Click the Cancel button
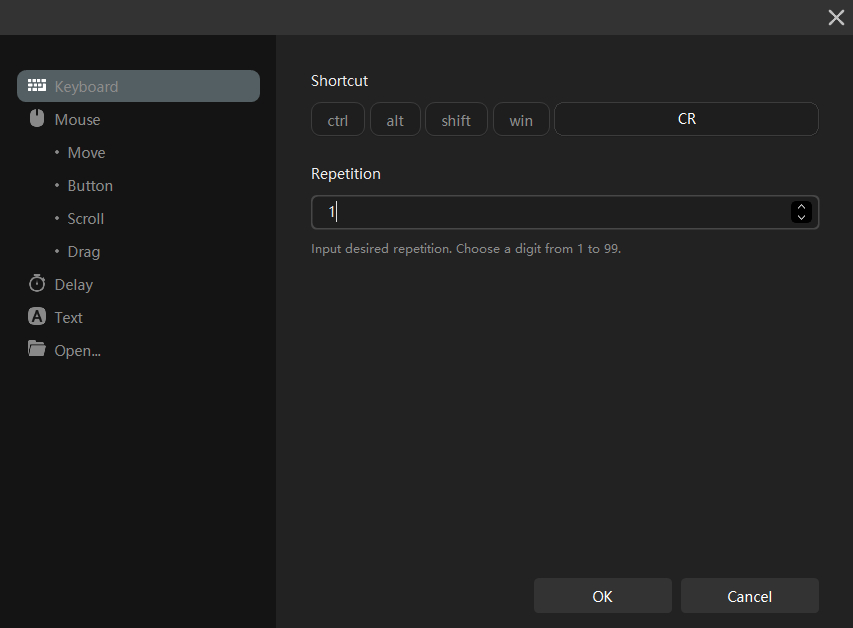Screen dimensions: 853x628 tap(749, 596)
